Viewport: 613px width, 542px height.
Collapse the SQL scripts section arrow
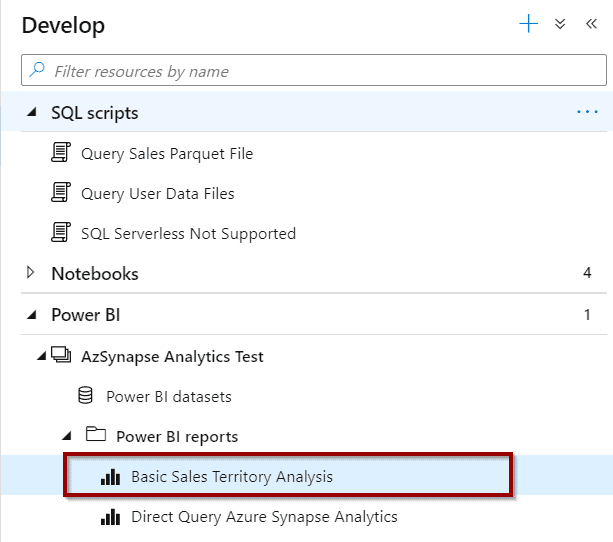pos(32,113)
